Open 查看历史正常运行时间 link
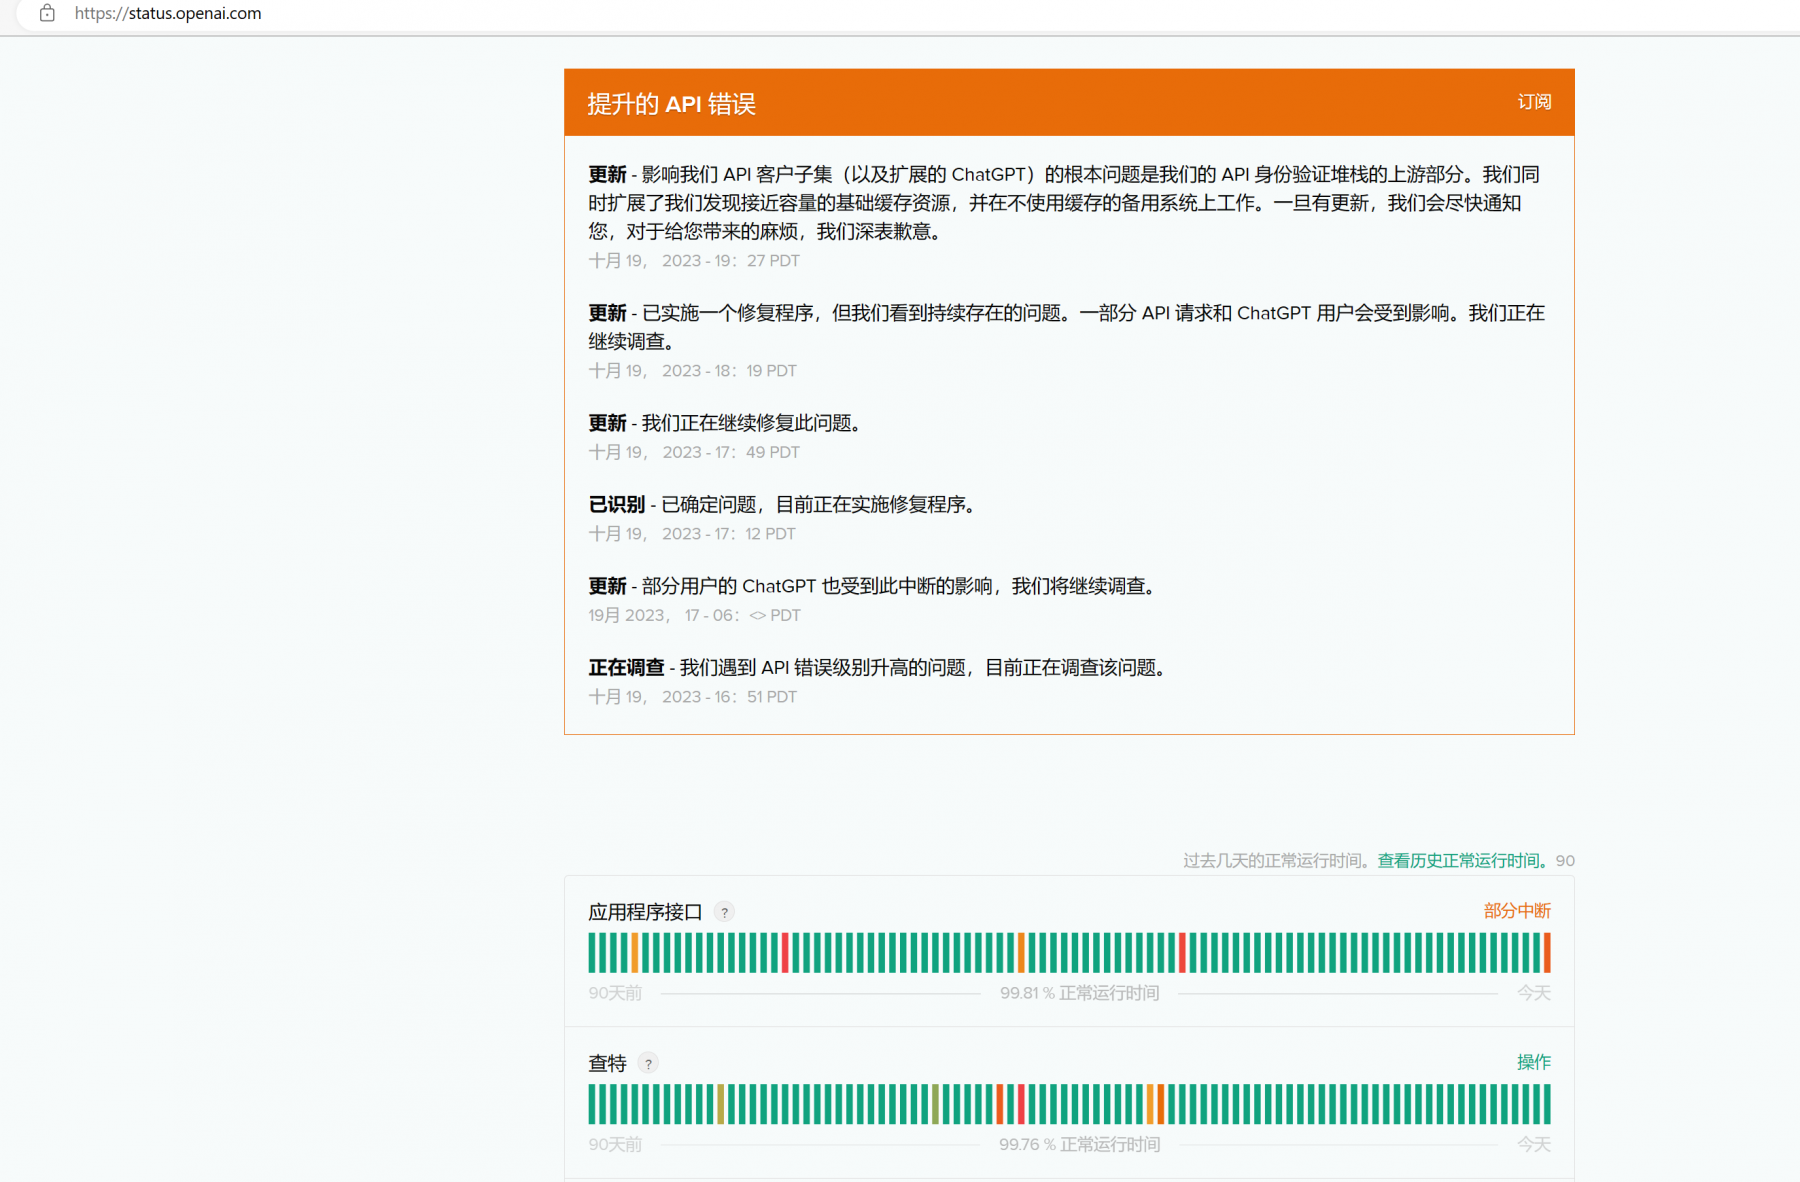The image size is (1800, 1182). coord(1462,860)
